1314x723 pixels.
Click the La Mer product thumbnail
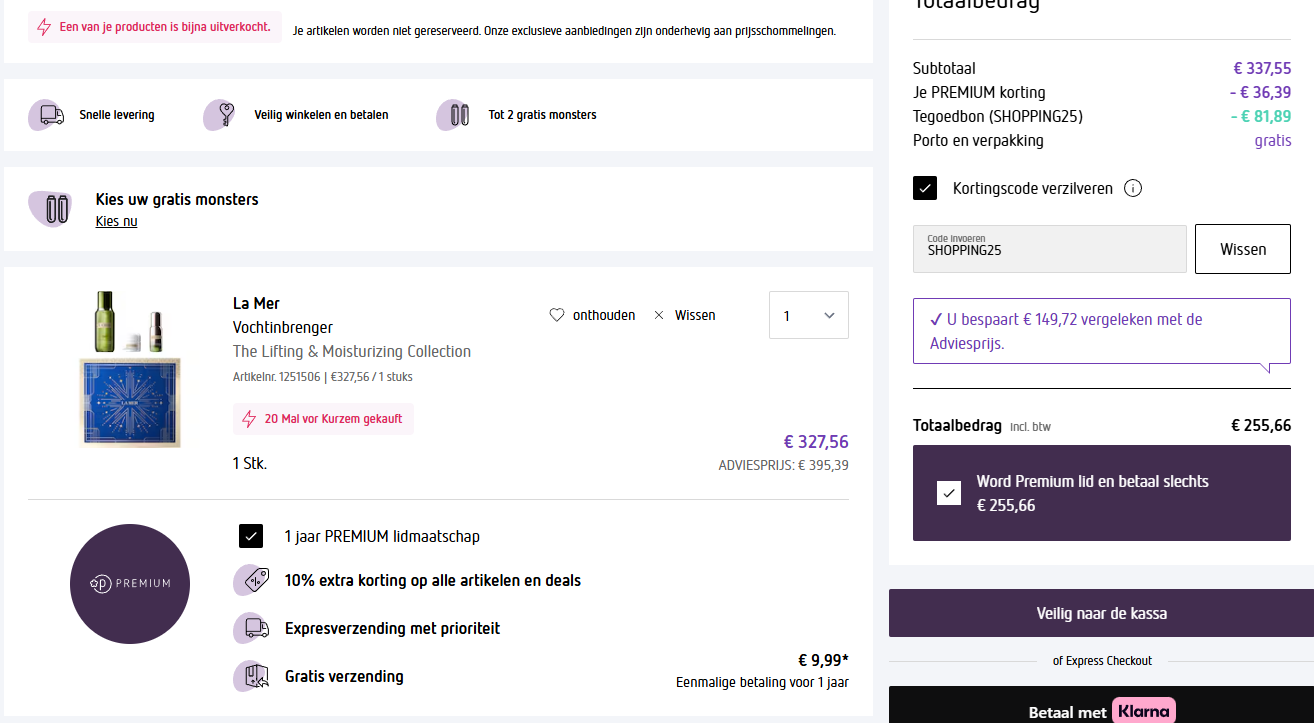click(130, 367)
